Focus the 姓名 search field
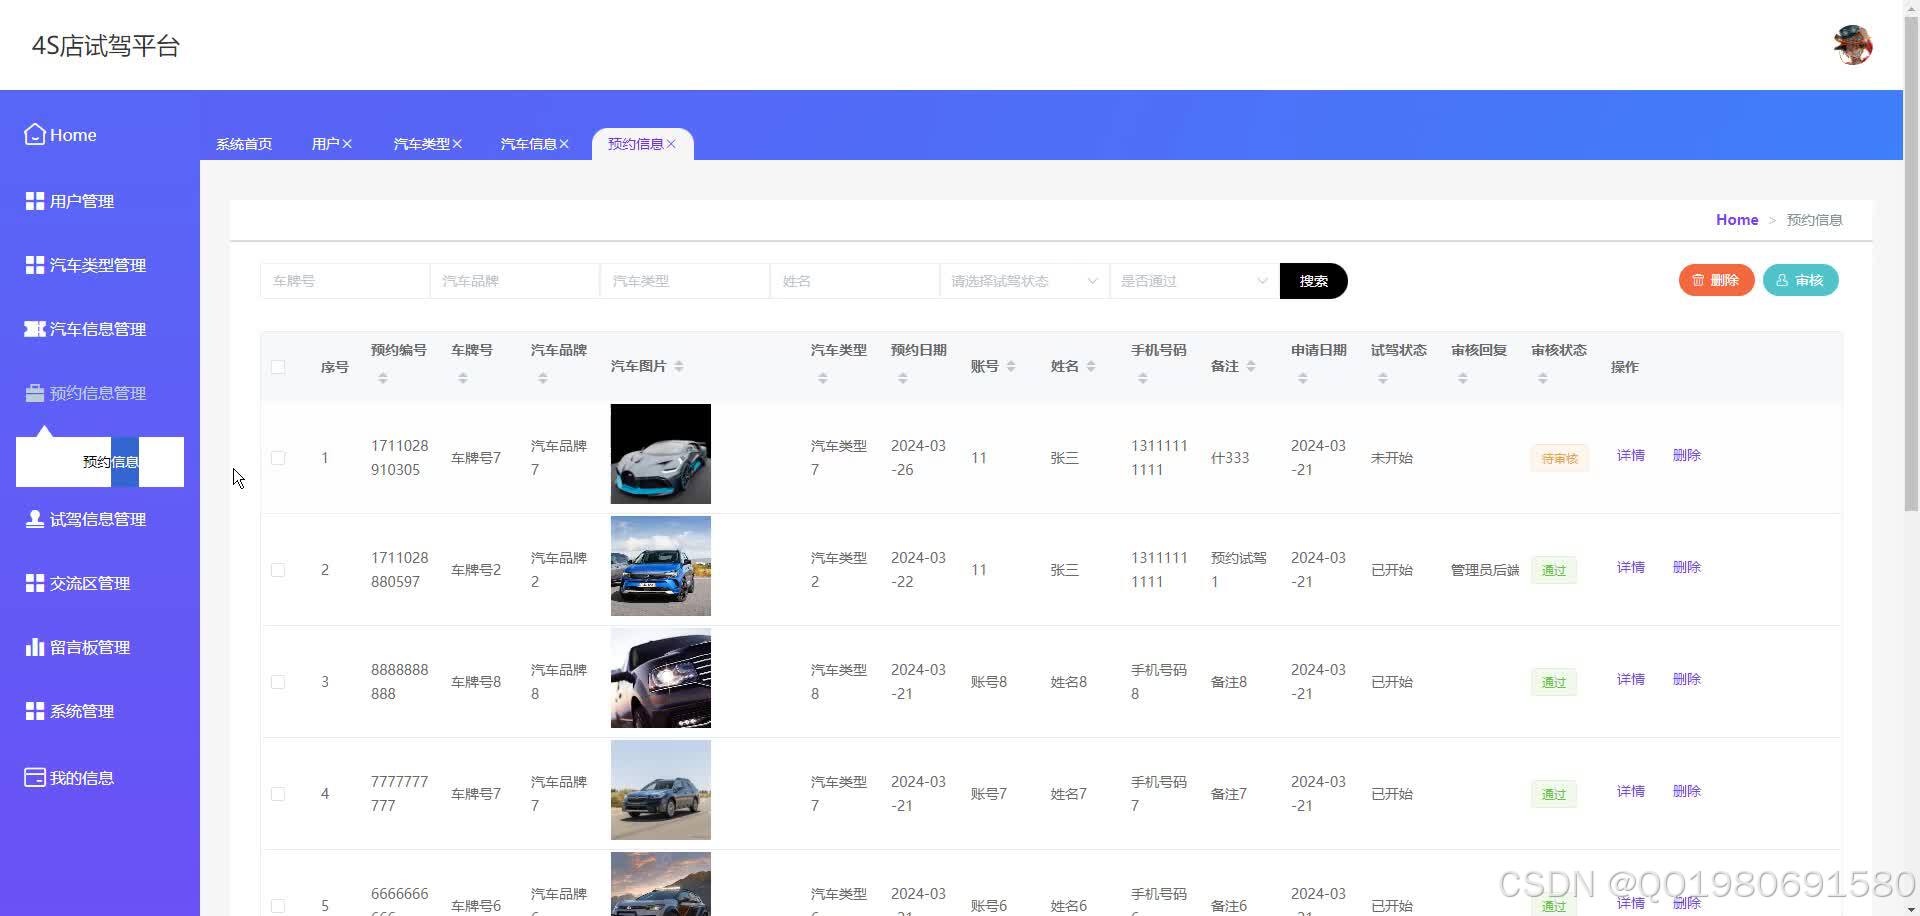1920x916 pixels. pyautogui.click(x=855, y=281)
